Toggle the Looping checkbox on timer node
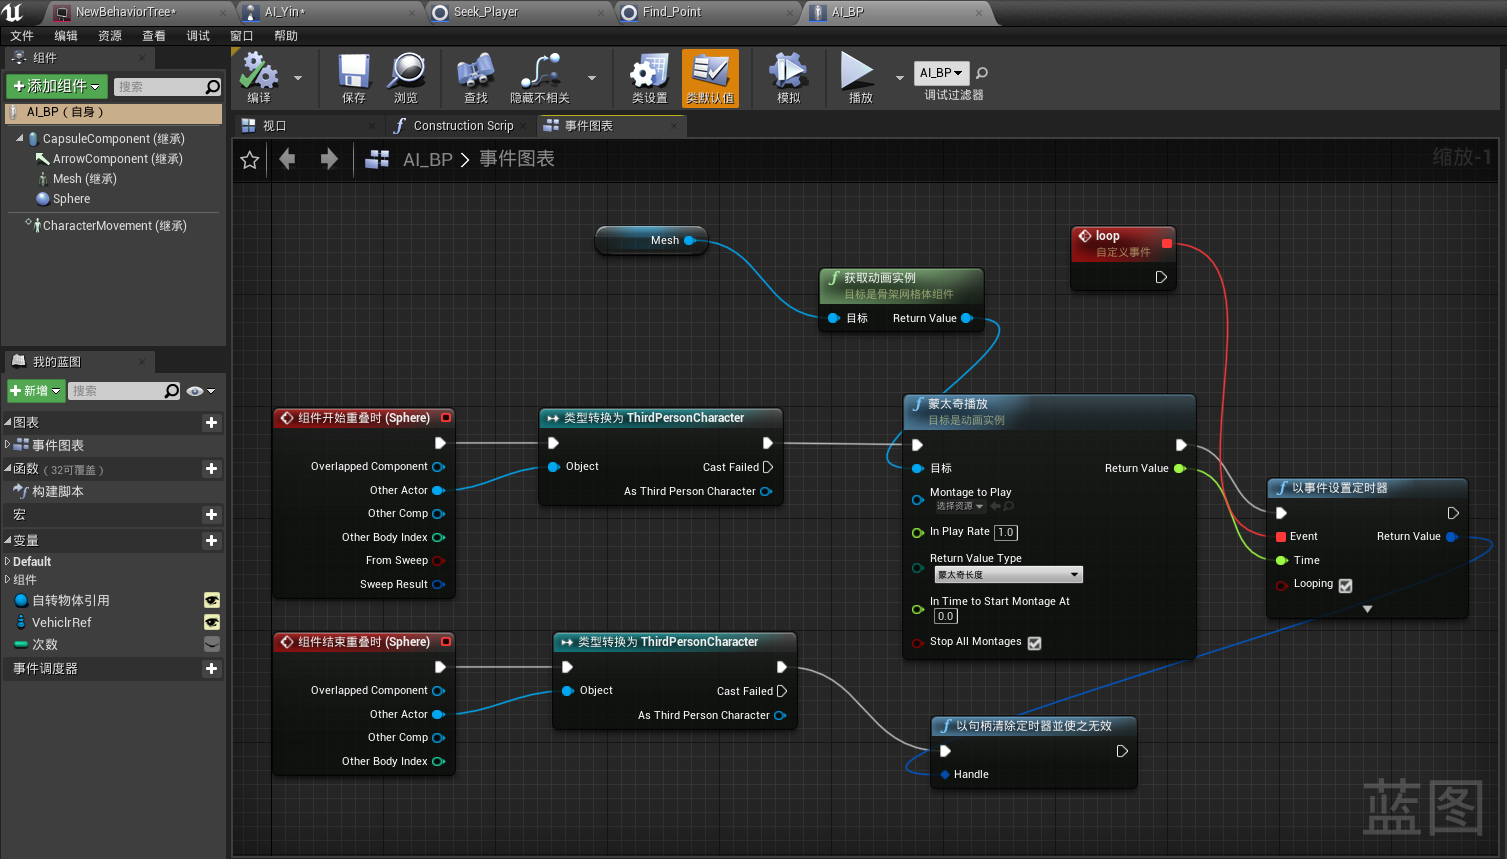This screenshot has width=1507, height=859. (1345, 585)
